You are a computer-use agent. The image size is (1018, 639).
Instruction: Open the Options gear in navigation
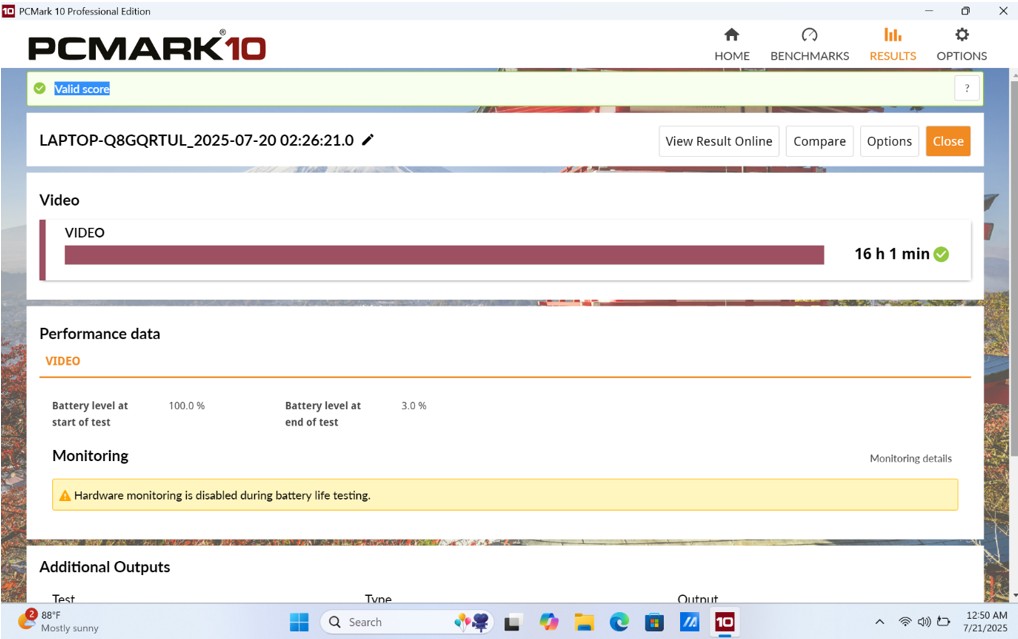(961, 45)
